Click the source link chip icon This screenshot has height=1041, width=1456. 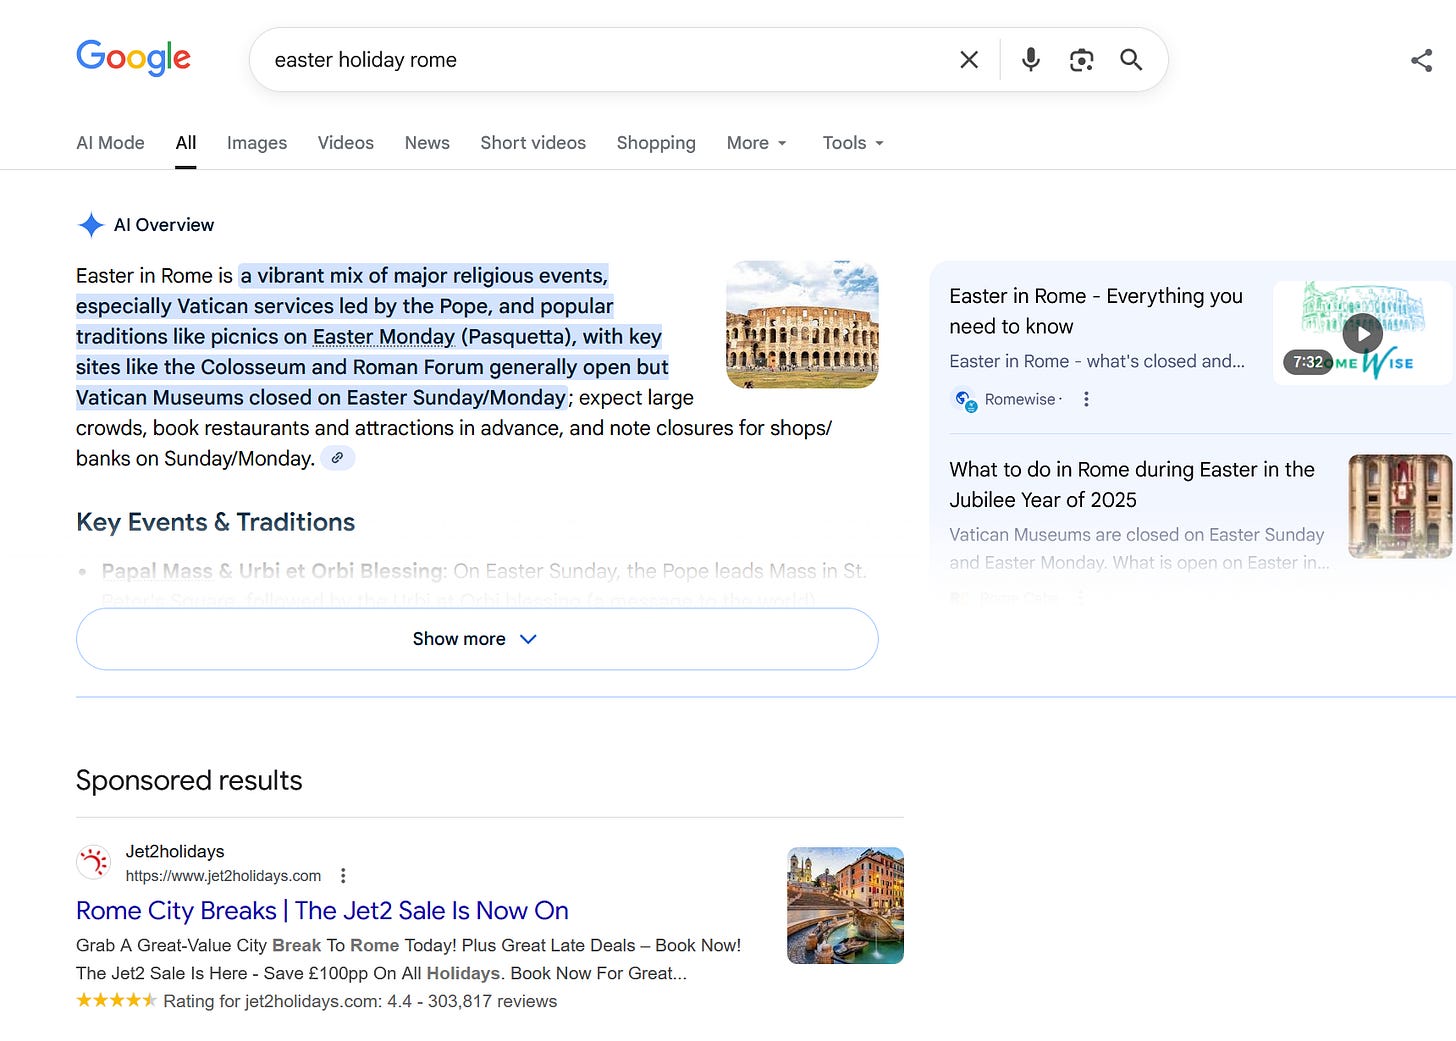click(338, 458)
